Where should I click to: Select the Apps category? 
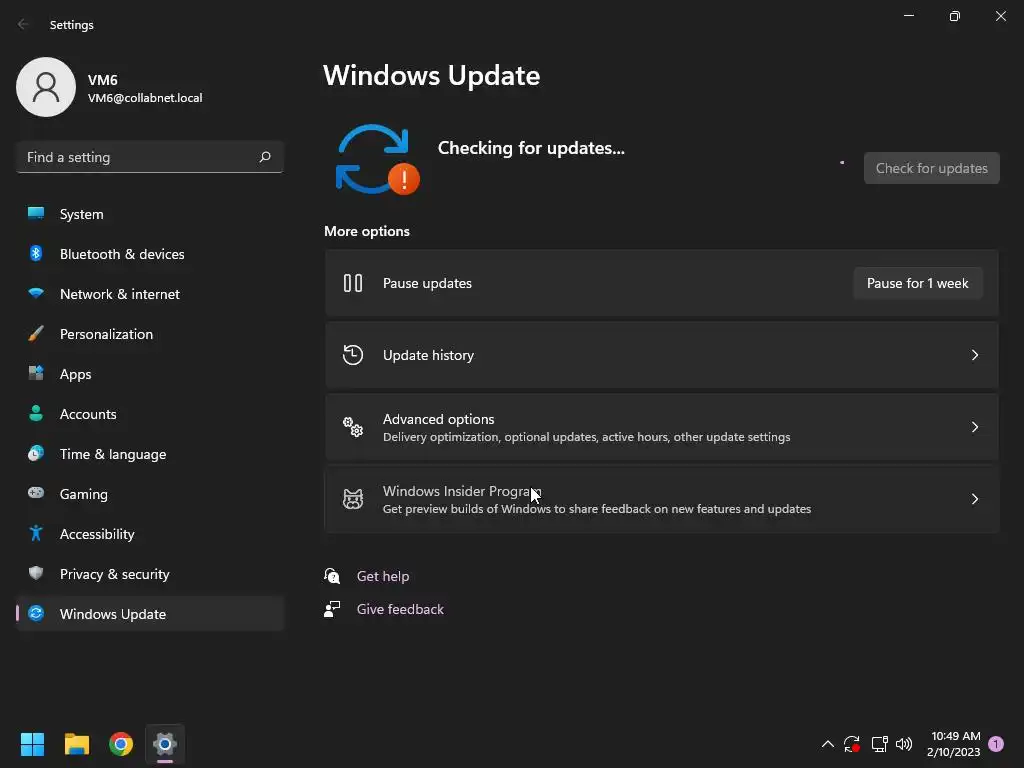150,374
